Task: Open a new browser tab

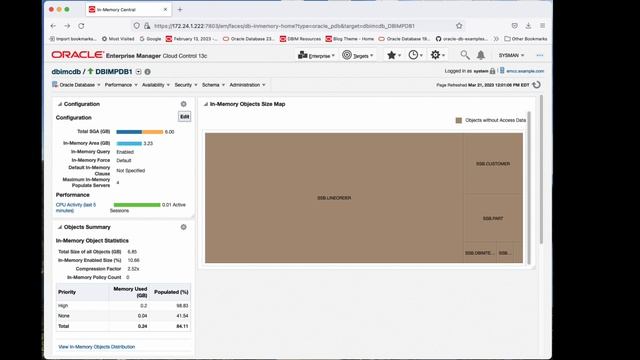Action: pyautogui.click(x=180, y=9)
